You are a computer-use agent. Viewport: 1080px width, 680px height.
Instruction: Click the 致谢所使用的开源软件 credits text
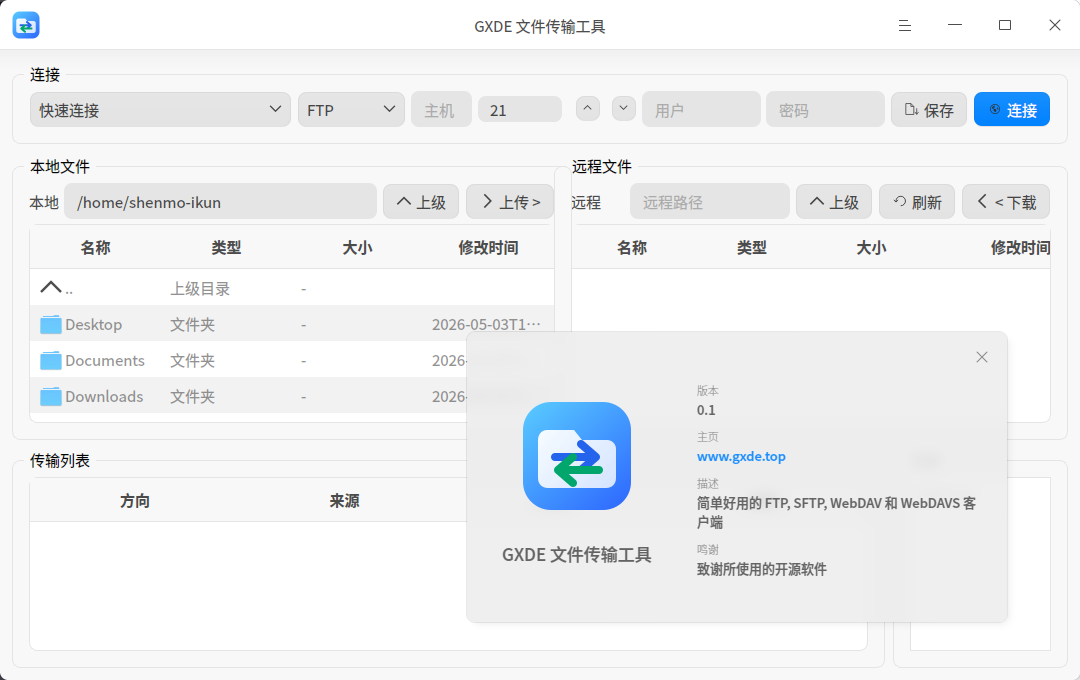[762, 569]
